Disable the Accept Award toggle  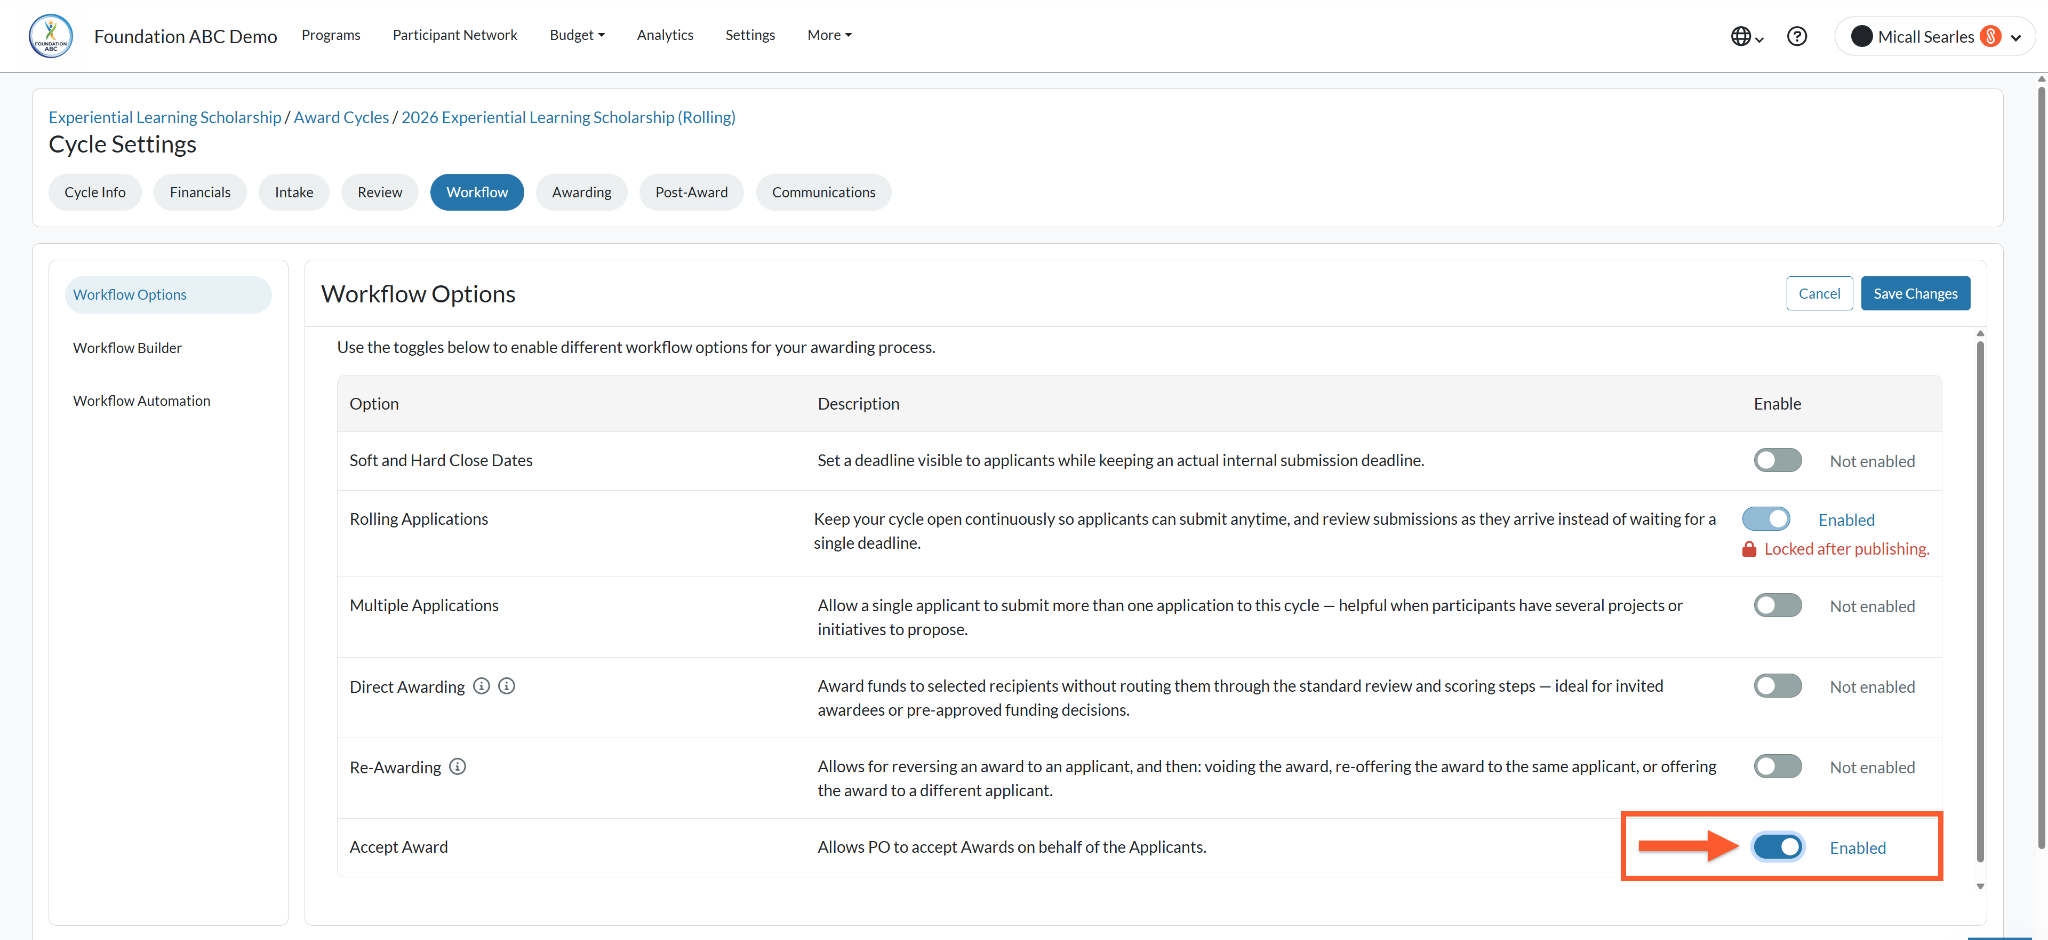[1778, 847]
